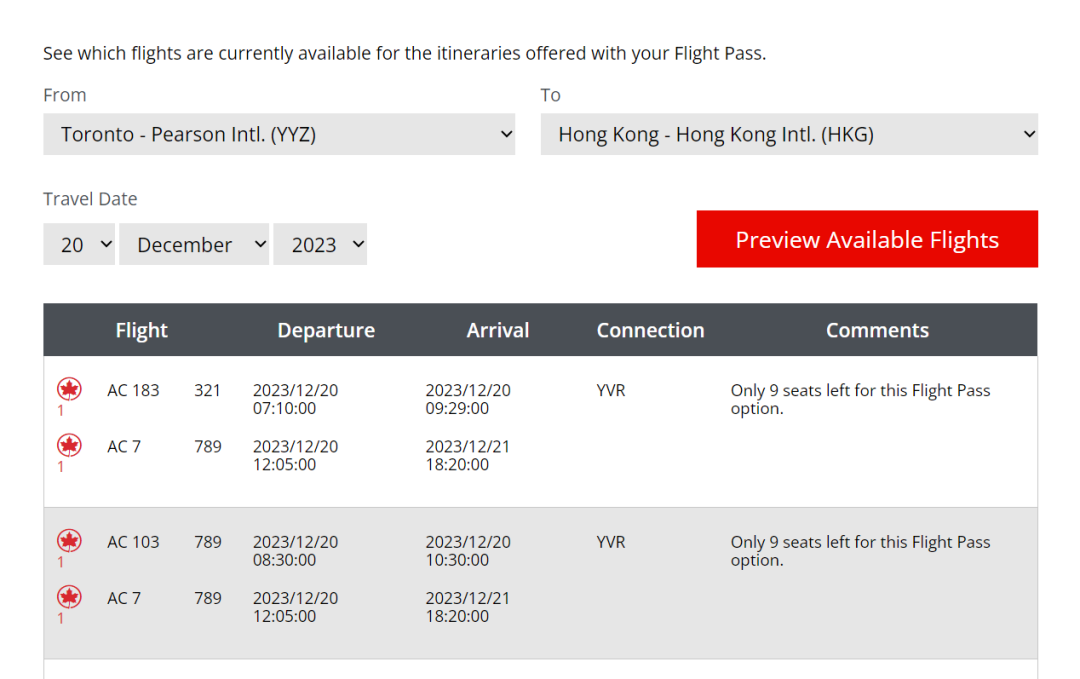Click the Air Canada logo beside AC 103
This screenshot has height=679, width=1080.
pyautogui.click(x=69, y=541)
